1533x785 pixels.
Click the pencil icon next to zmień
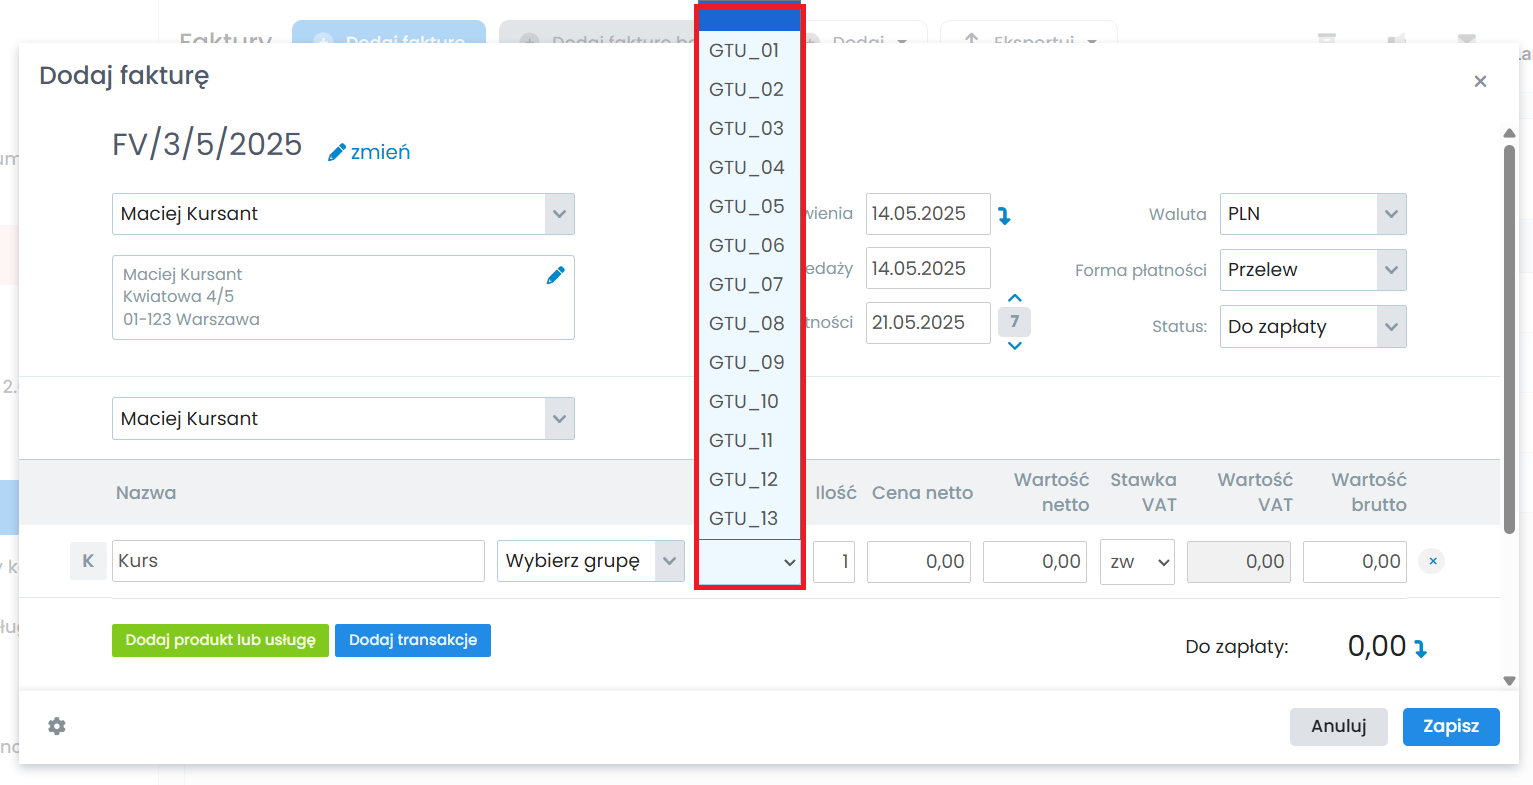(337, 152)
